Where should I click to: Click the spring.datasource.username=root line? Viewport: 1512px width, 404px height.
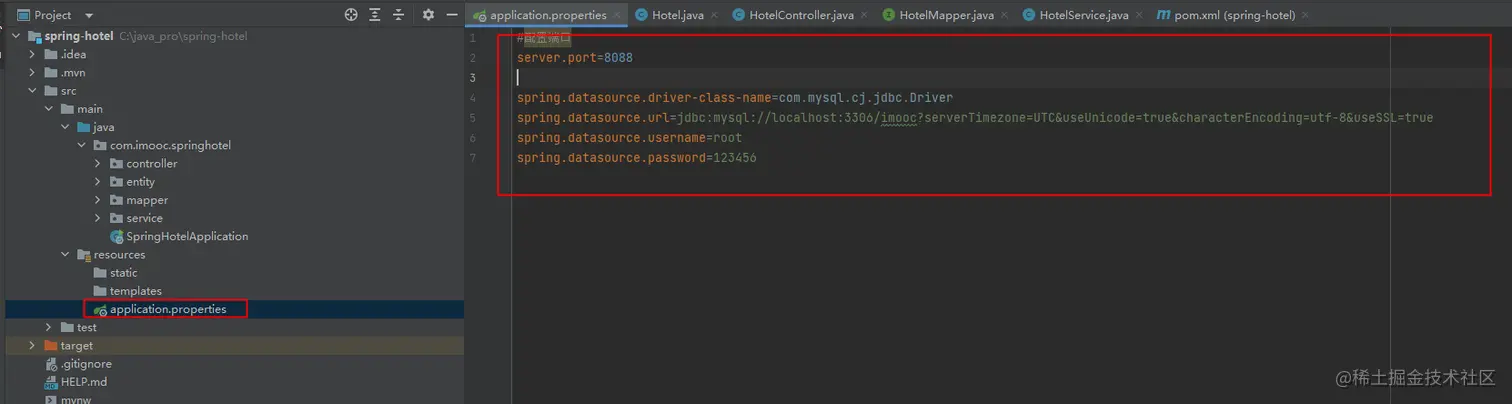click(x=629, y=138)
